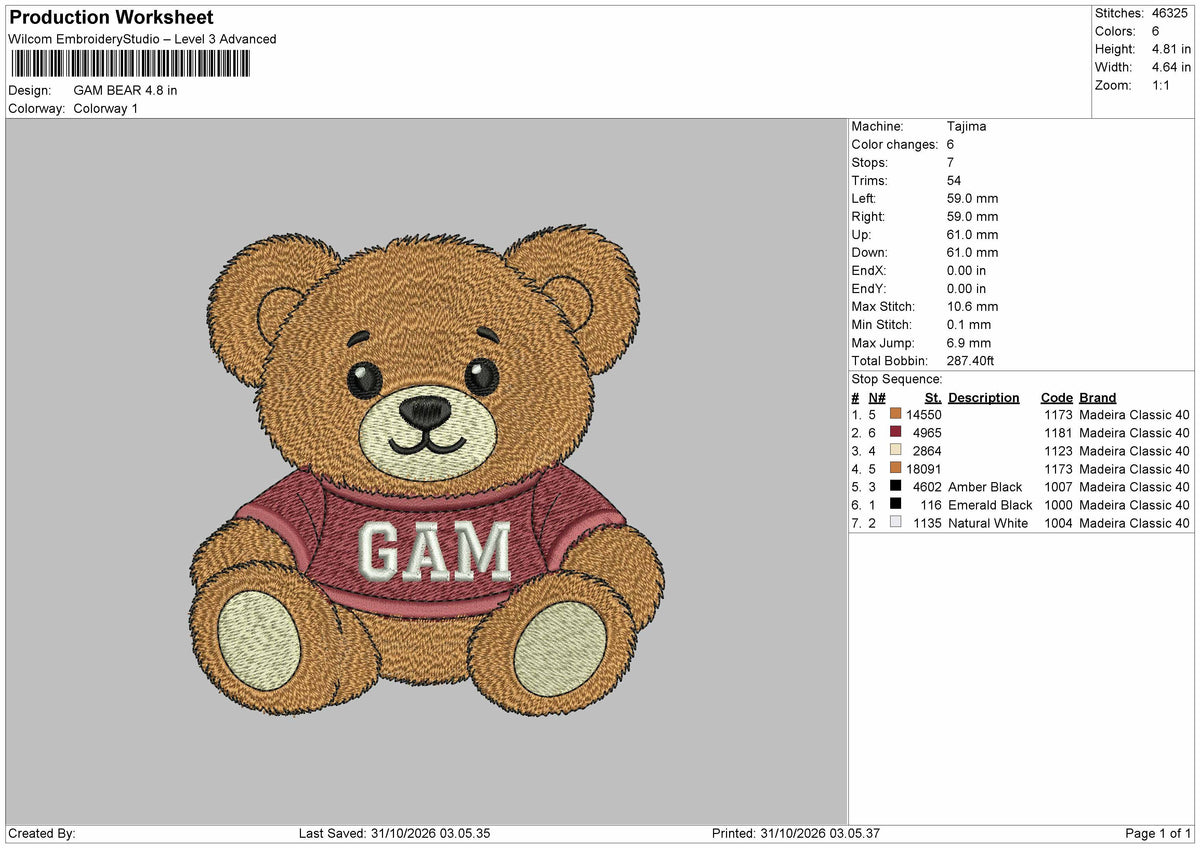Click the height value '4.81 in'
The width and height of the screenshot is (1200, 848).
point(1172,49)
